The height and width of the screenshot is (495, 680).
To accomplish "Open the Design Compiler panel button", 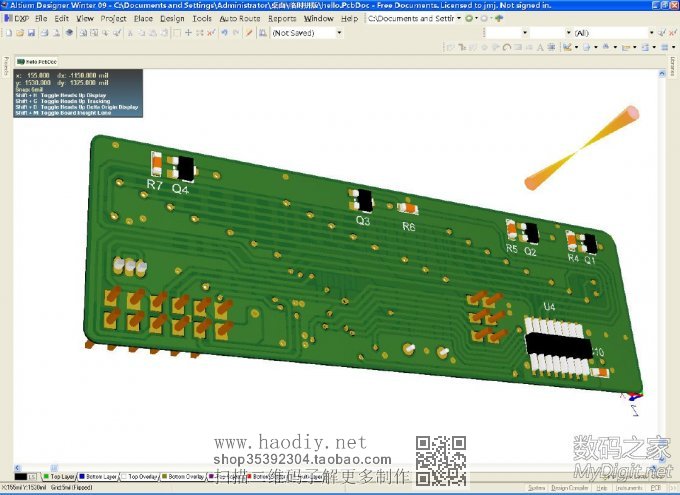I will click(572, 488).
